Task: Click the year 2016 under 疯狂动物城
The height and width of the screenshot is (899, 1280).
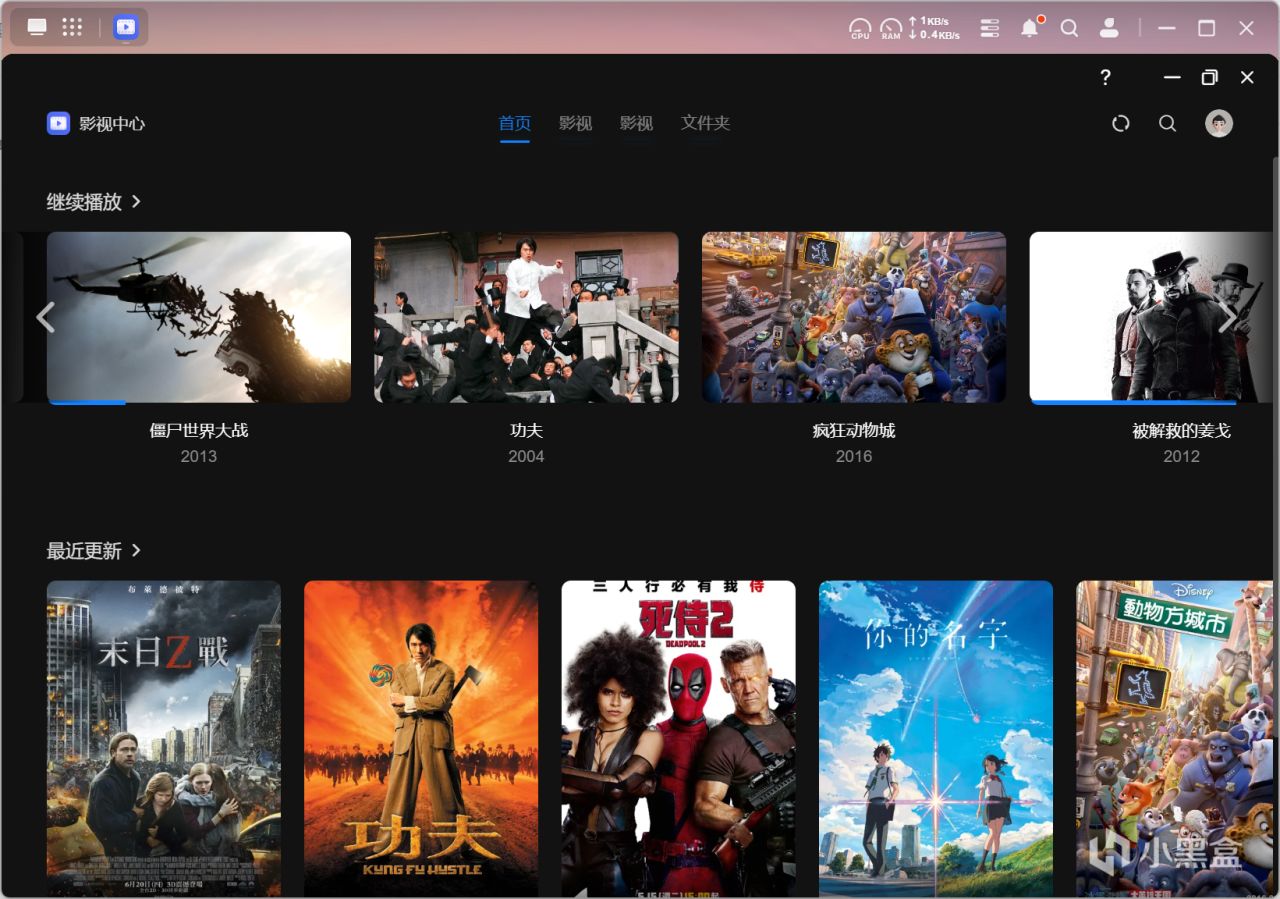Action: pyautogui.click(x=854, y=456)
